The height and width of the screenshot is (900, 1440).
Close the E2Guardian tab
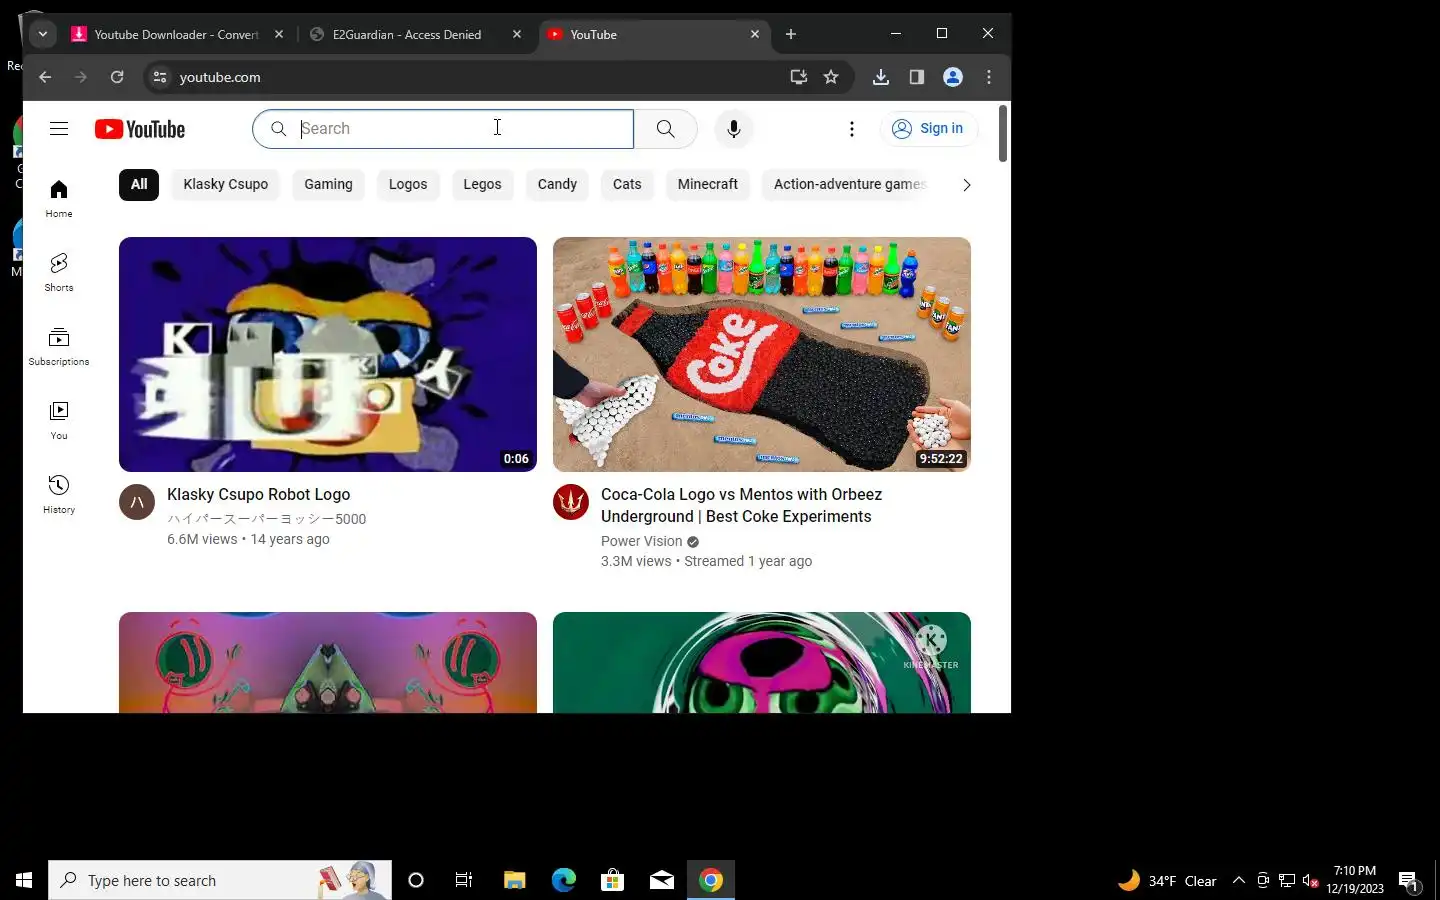[517, 34]
